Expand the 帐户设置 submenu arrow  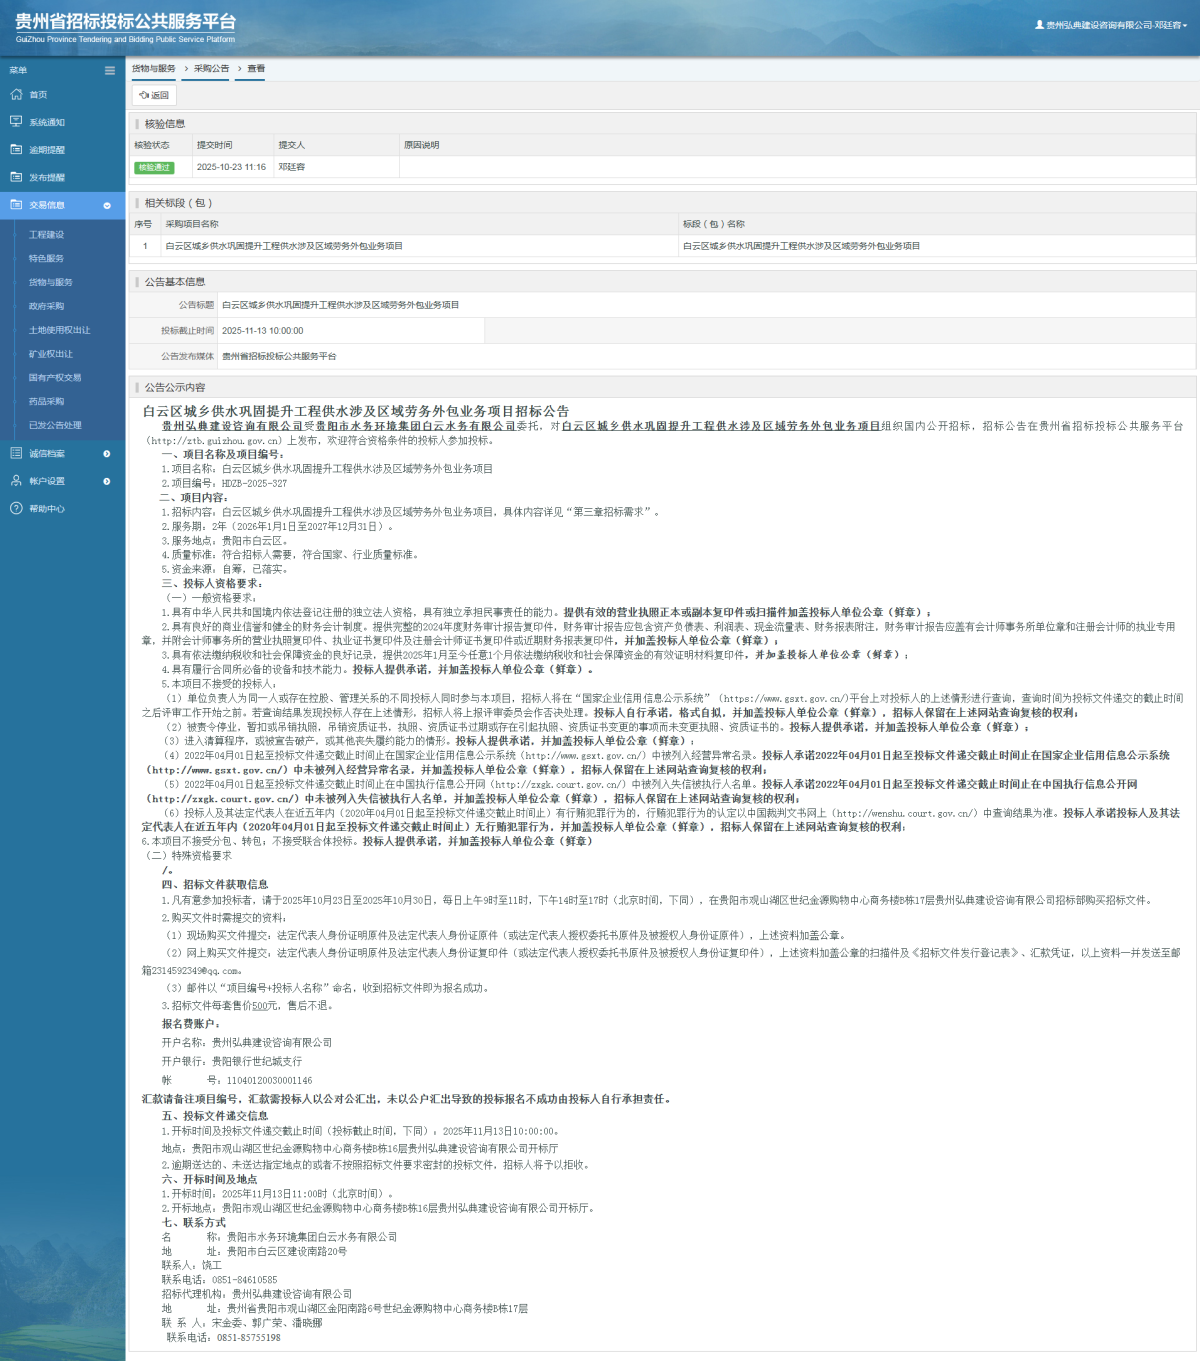click(x=107, y=481)
